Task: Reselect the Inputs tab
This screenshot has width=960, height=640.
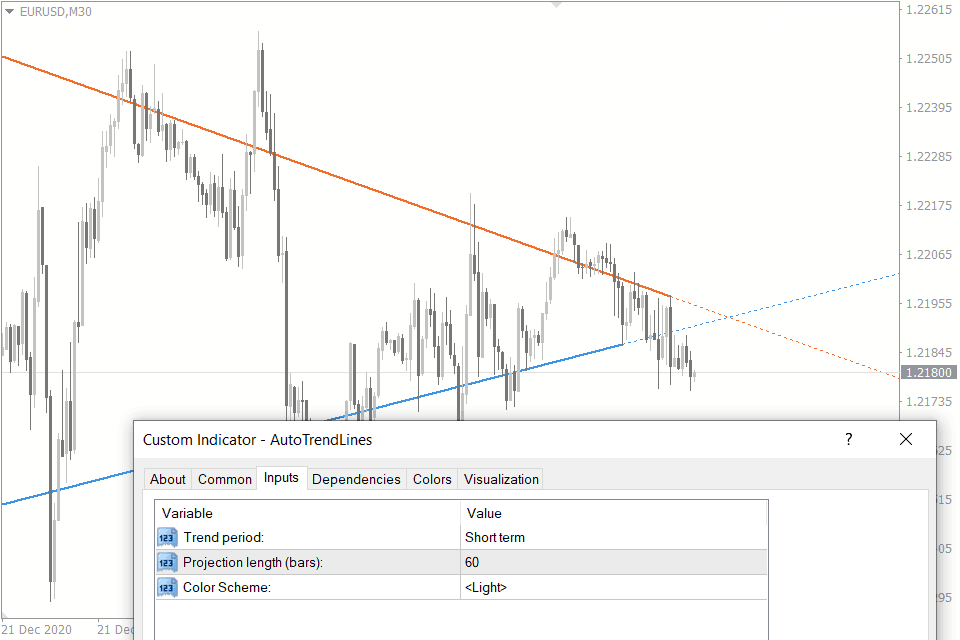Action: (281, 478)
